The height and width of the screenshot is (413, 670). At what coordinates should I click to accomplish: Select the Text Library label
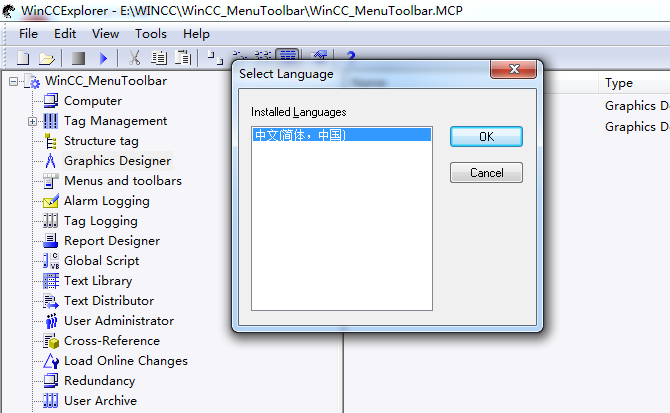click(98, 281)
